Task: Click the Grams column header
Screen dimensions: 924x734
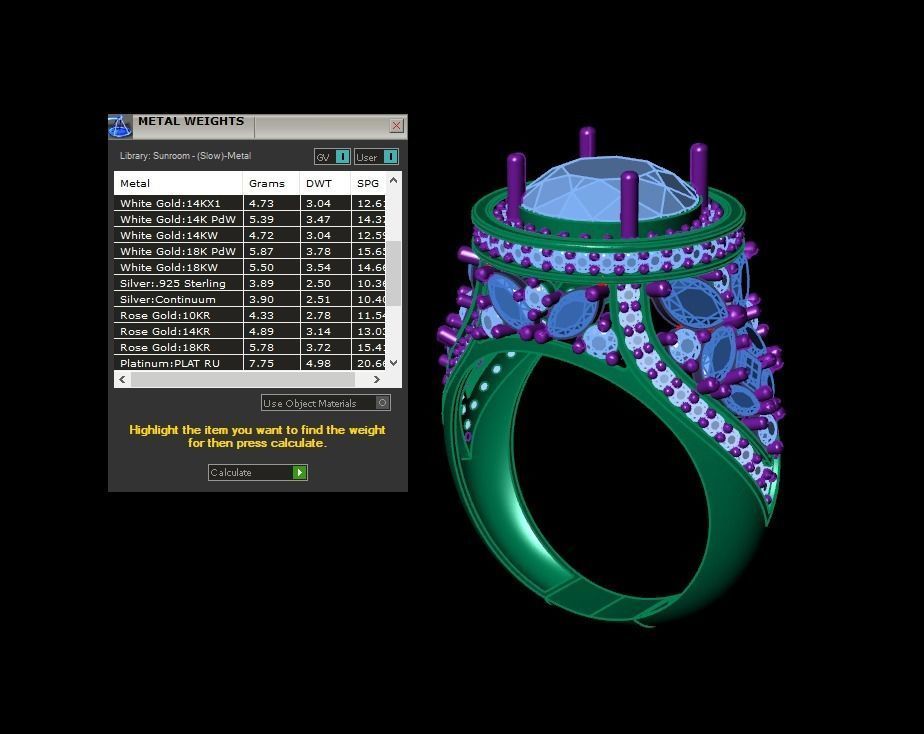Action: (x=271, y=183)
